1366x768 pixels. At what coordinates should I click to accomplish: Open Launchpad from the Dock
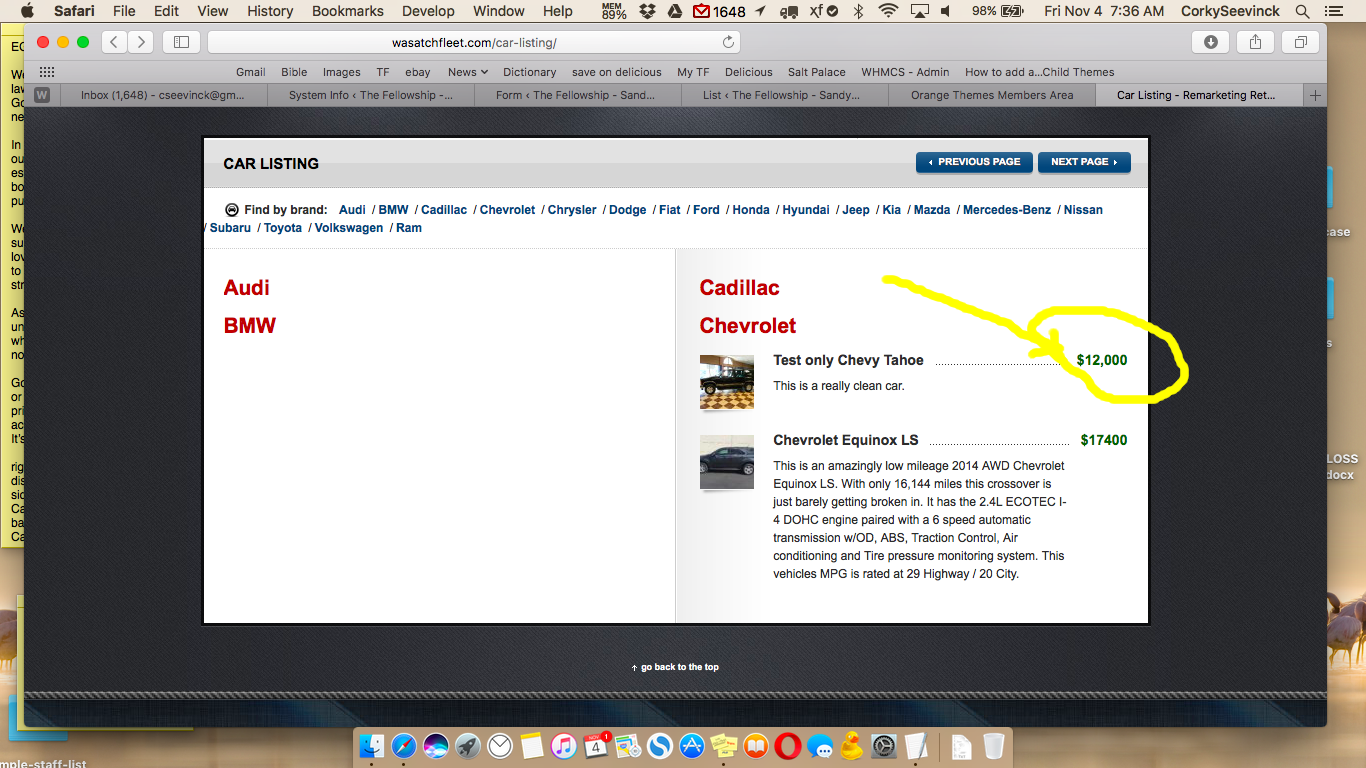coord(467,745)
